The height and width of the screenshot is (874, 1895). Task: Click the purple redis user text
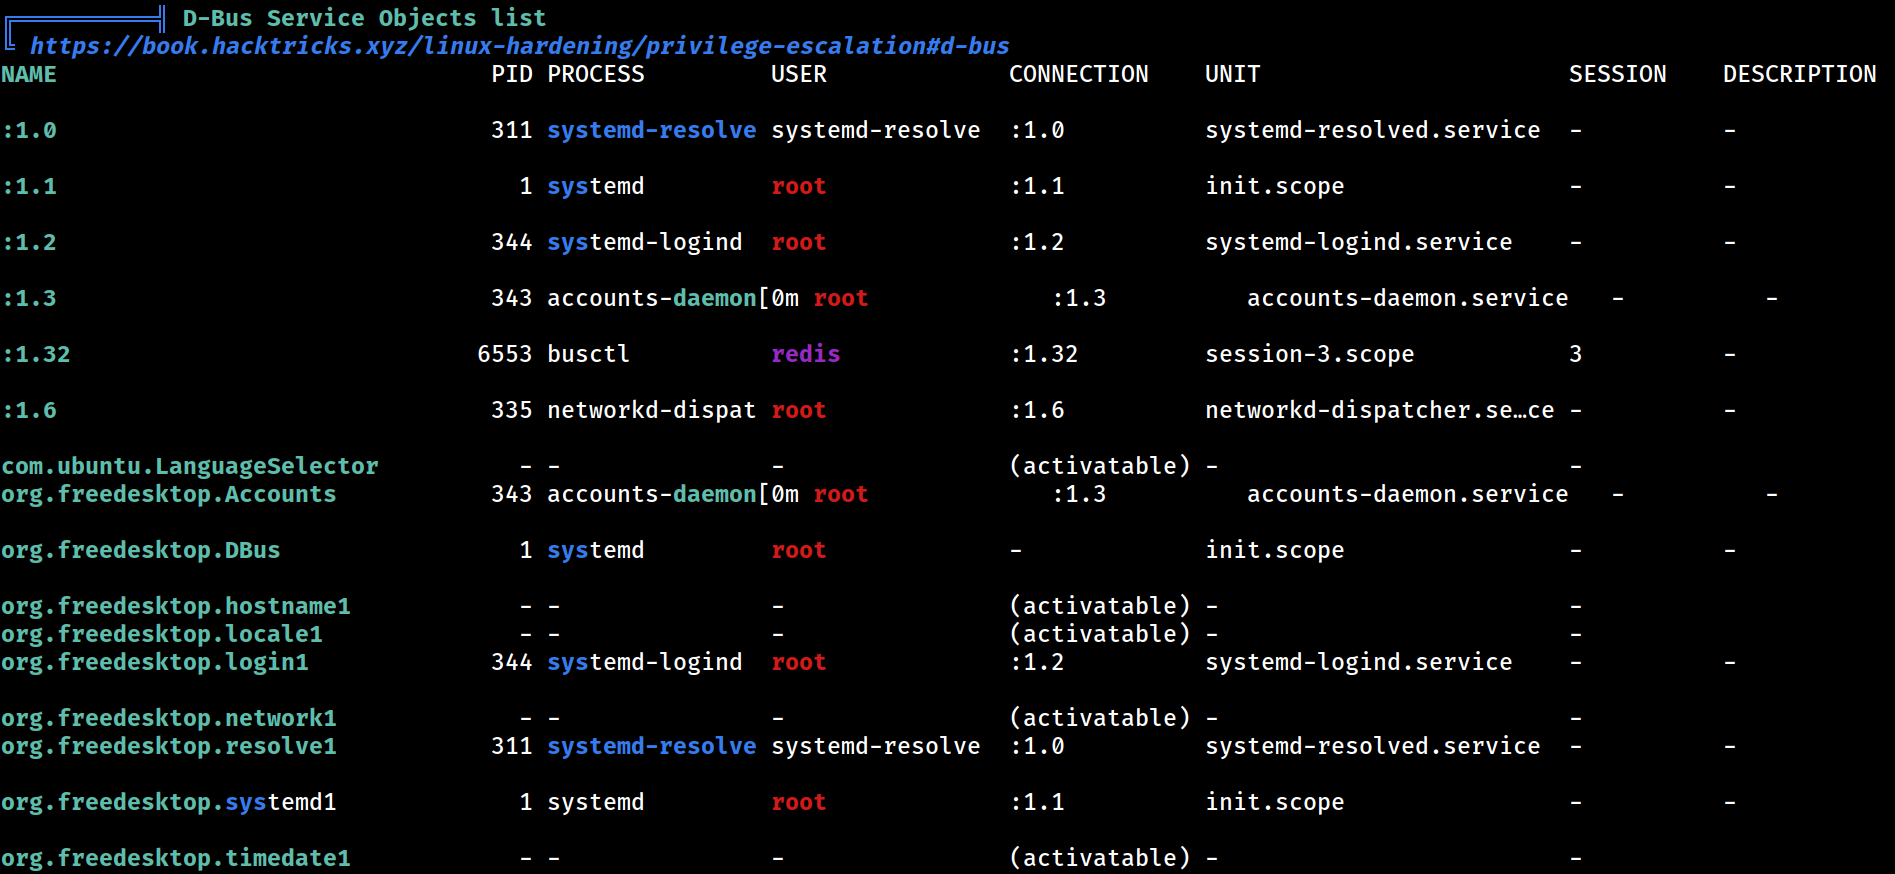tap(806, 354)
